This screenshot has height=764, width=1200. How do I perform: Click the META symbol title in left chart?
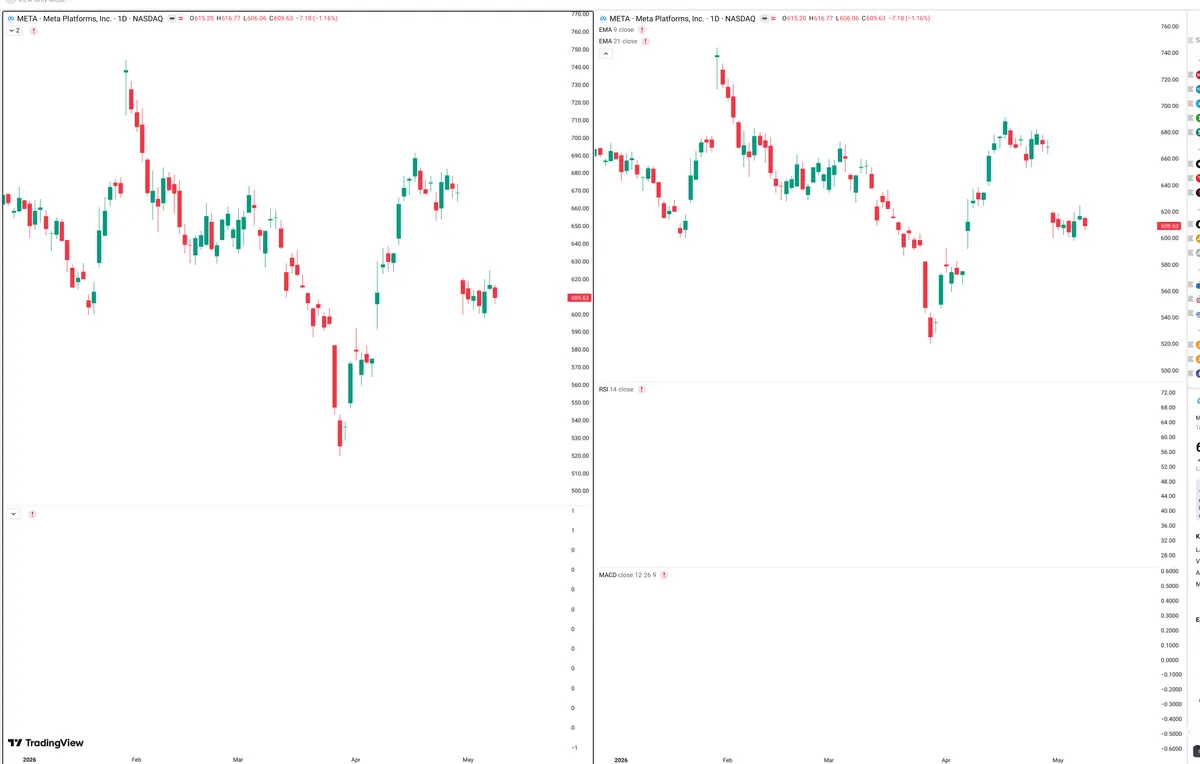click(89, 18)
